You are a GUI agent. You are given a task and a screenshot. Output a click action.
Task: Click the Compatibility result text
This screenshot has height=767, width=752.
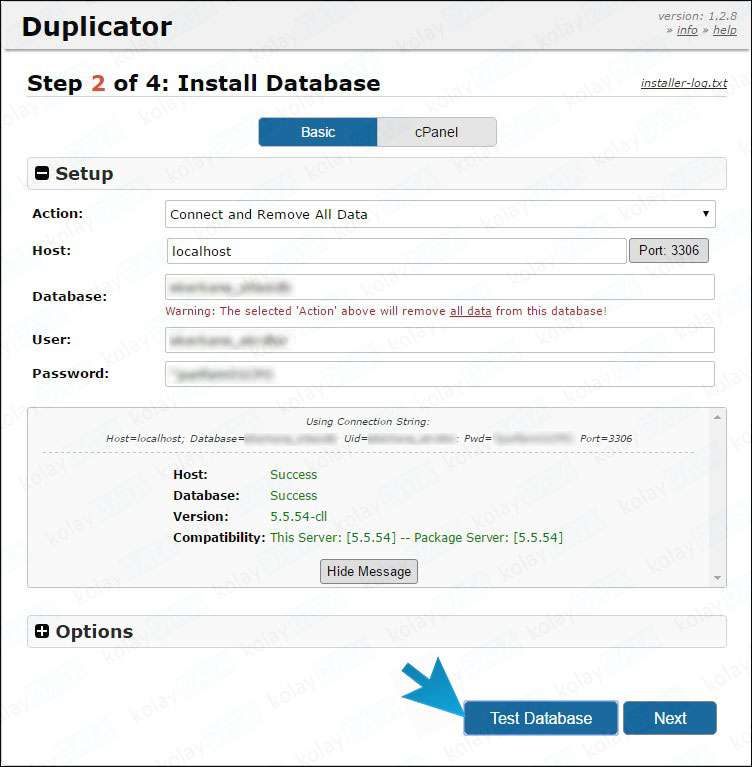pyautogui.click(x=416, y=538)
